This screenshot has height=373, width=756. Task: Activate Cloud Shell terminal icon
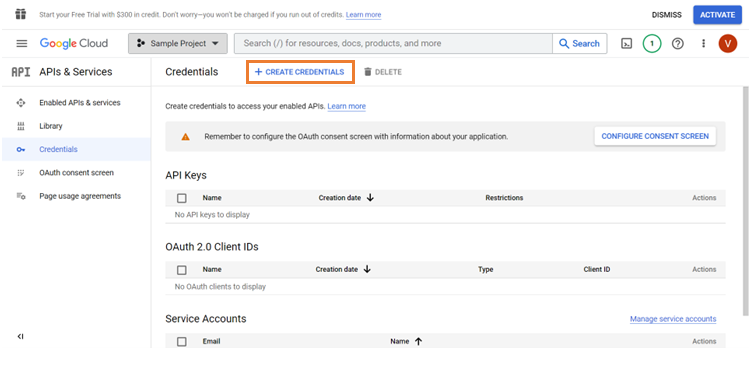click(x=626, y=44)
